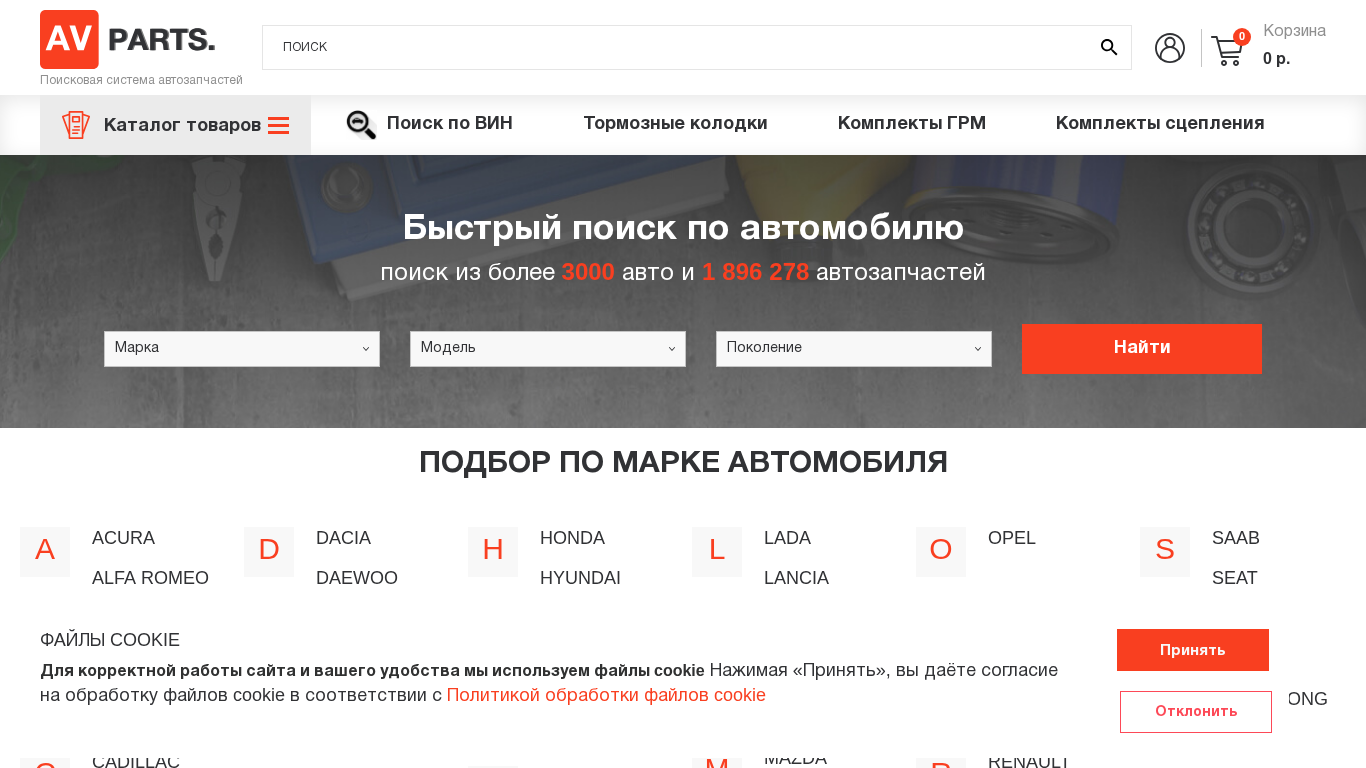Click the ПОИСК search input field
The height and width of the screenshot is (768, 1366).
[680, 47]
